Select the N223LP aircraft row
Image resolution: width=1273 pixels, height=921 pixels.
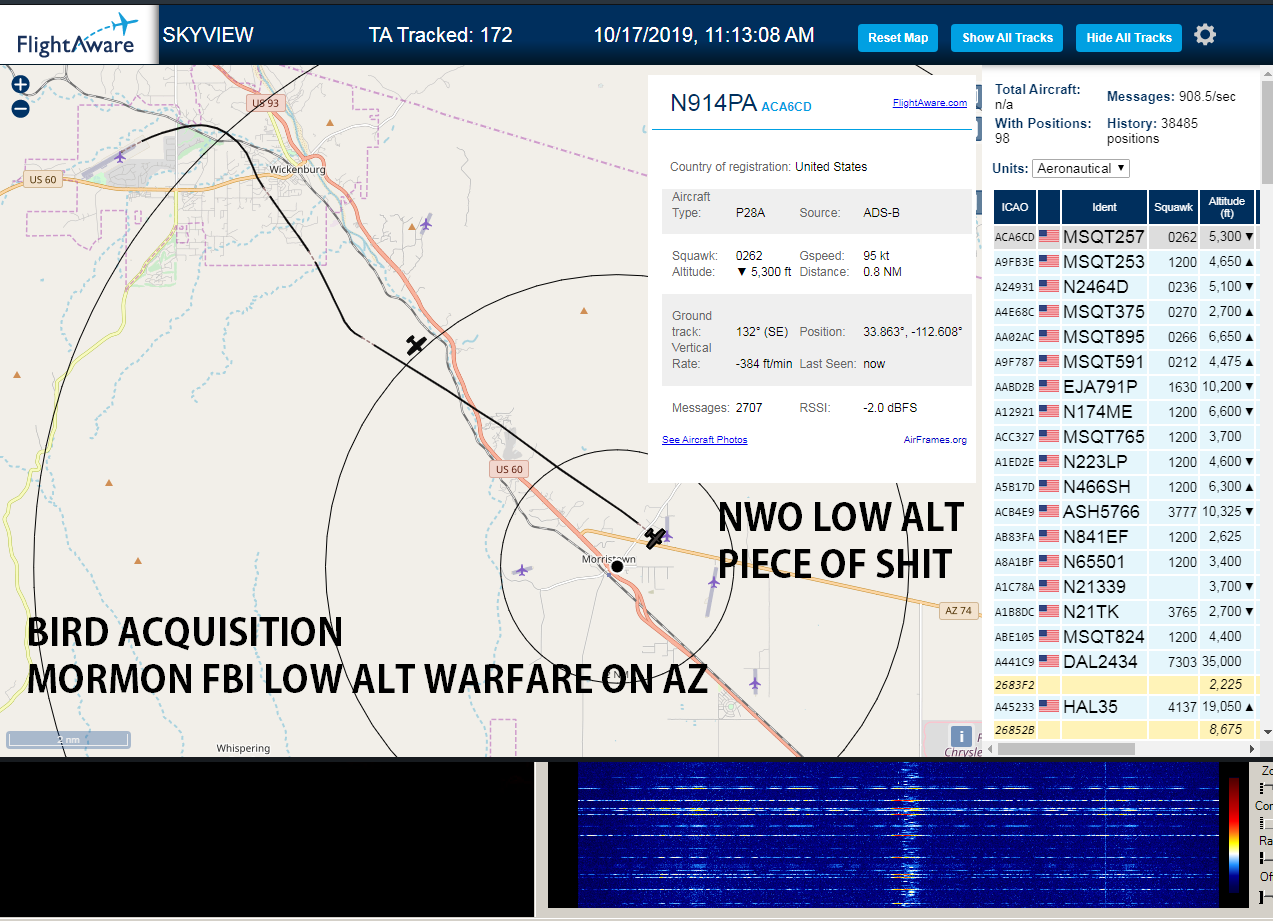(x=1125, y=462)
